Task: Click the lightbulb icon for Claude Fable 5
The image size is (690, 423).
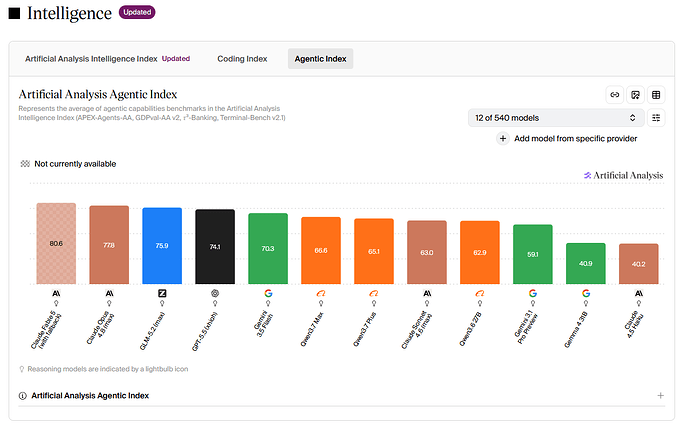Action: [x=56, y=303]
